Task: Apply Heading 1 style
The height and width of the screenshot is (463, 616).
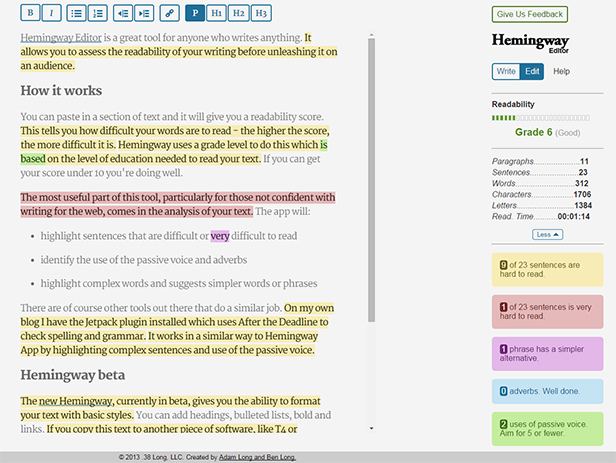Action: [217, 14]
